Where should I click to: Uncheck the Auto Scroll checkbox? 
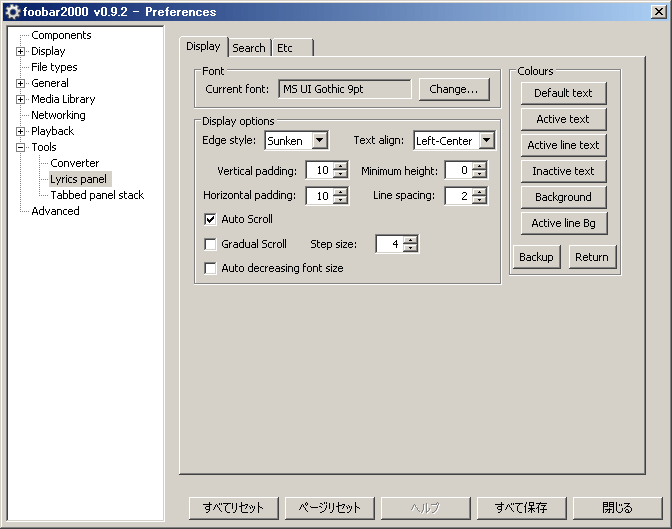210,219
